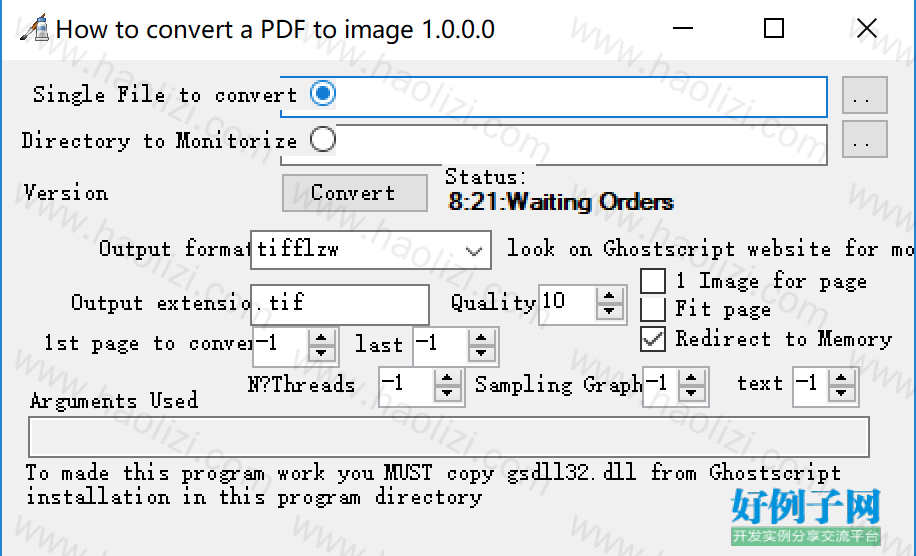
Task: Enable the 1 Image for page checkbox
Action: coord(653,281)
